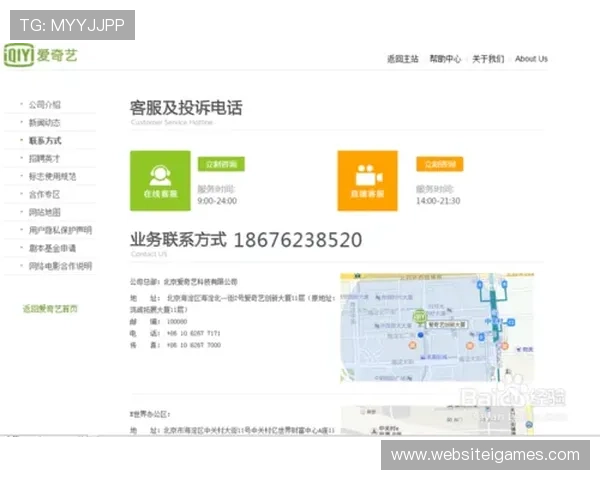Click the green 立刻咨询 consult button
Viewport: 600px width, 480px height.
(221, 164)
